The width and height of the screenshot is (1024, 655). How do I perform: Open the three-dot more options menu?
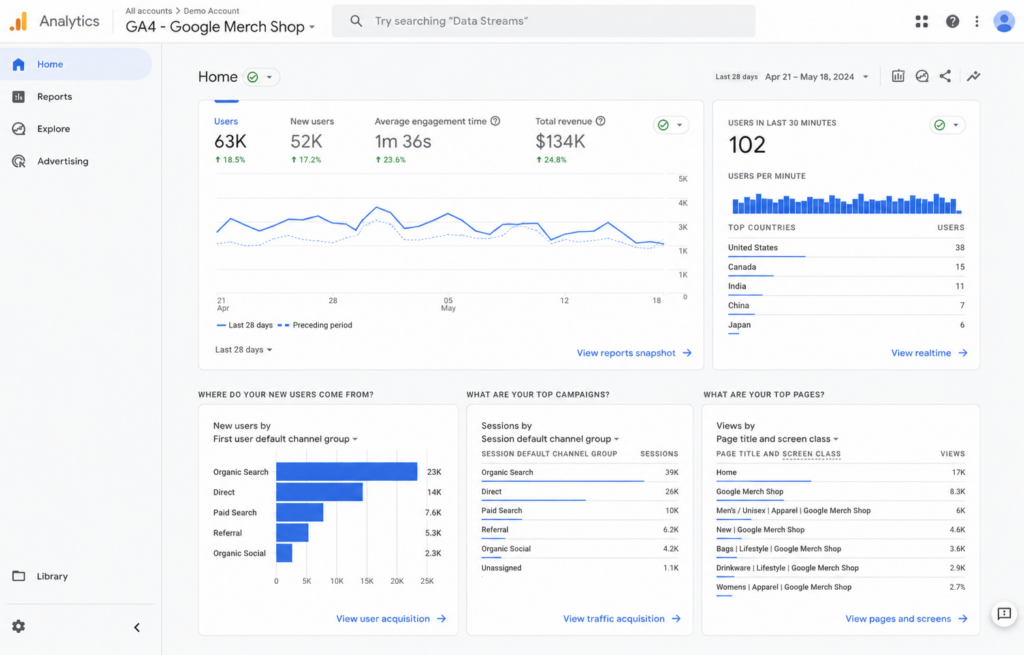pos(977,22)
